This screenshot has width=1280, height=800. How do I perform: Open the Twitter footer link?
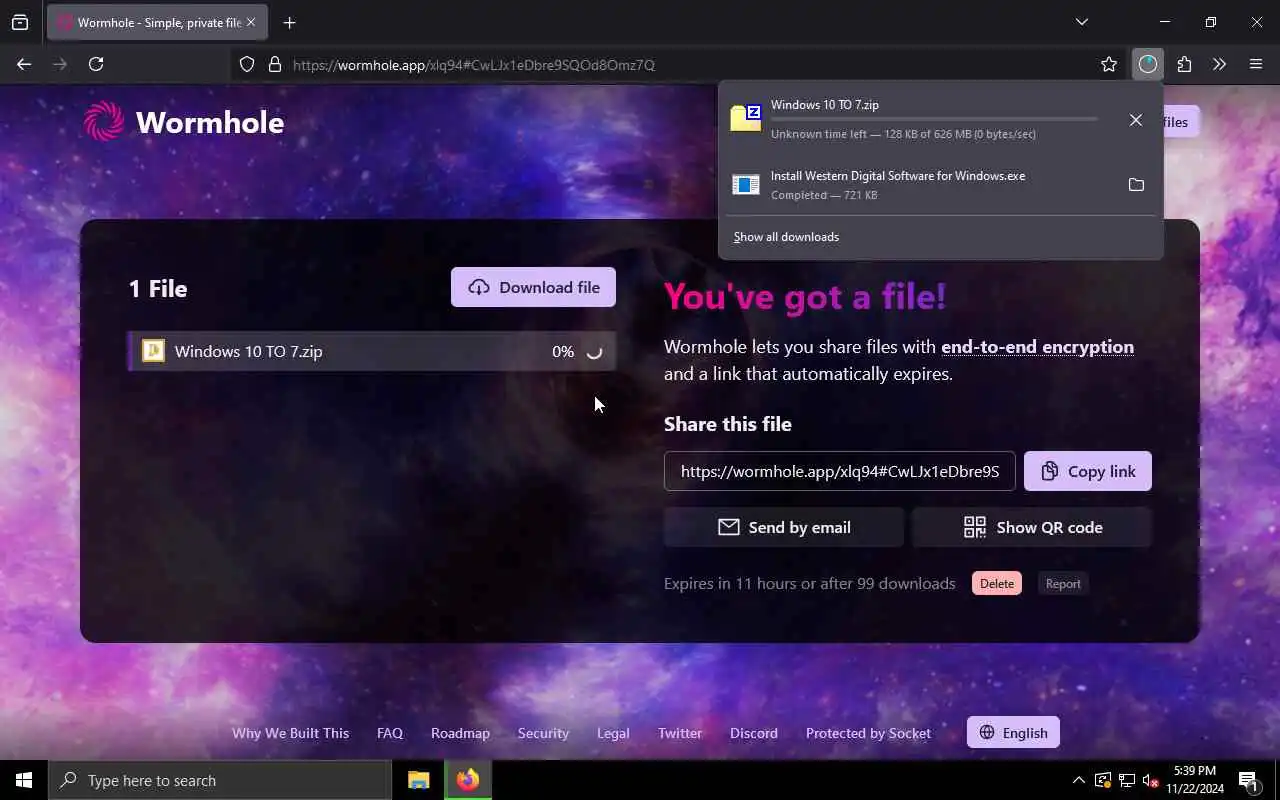click(x=680, y=733)
